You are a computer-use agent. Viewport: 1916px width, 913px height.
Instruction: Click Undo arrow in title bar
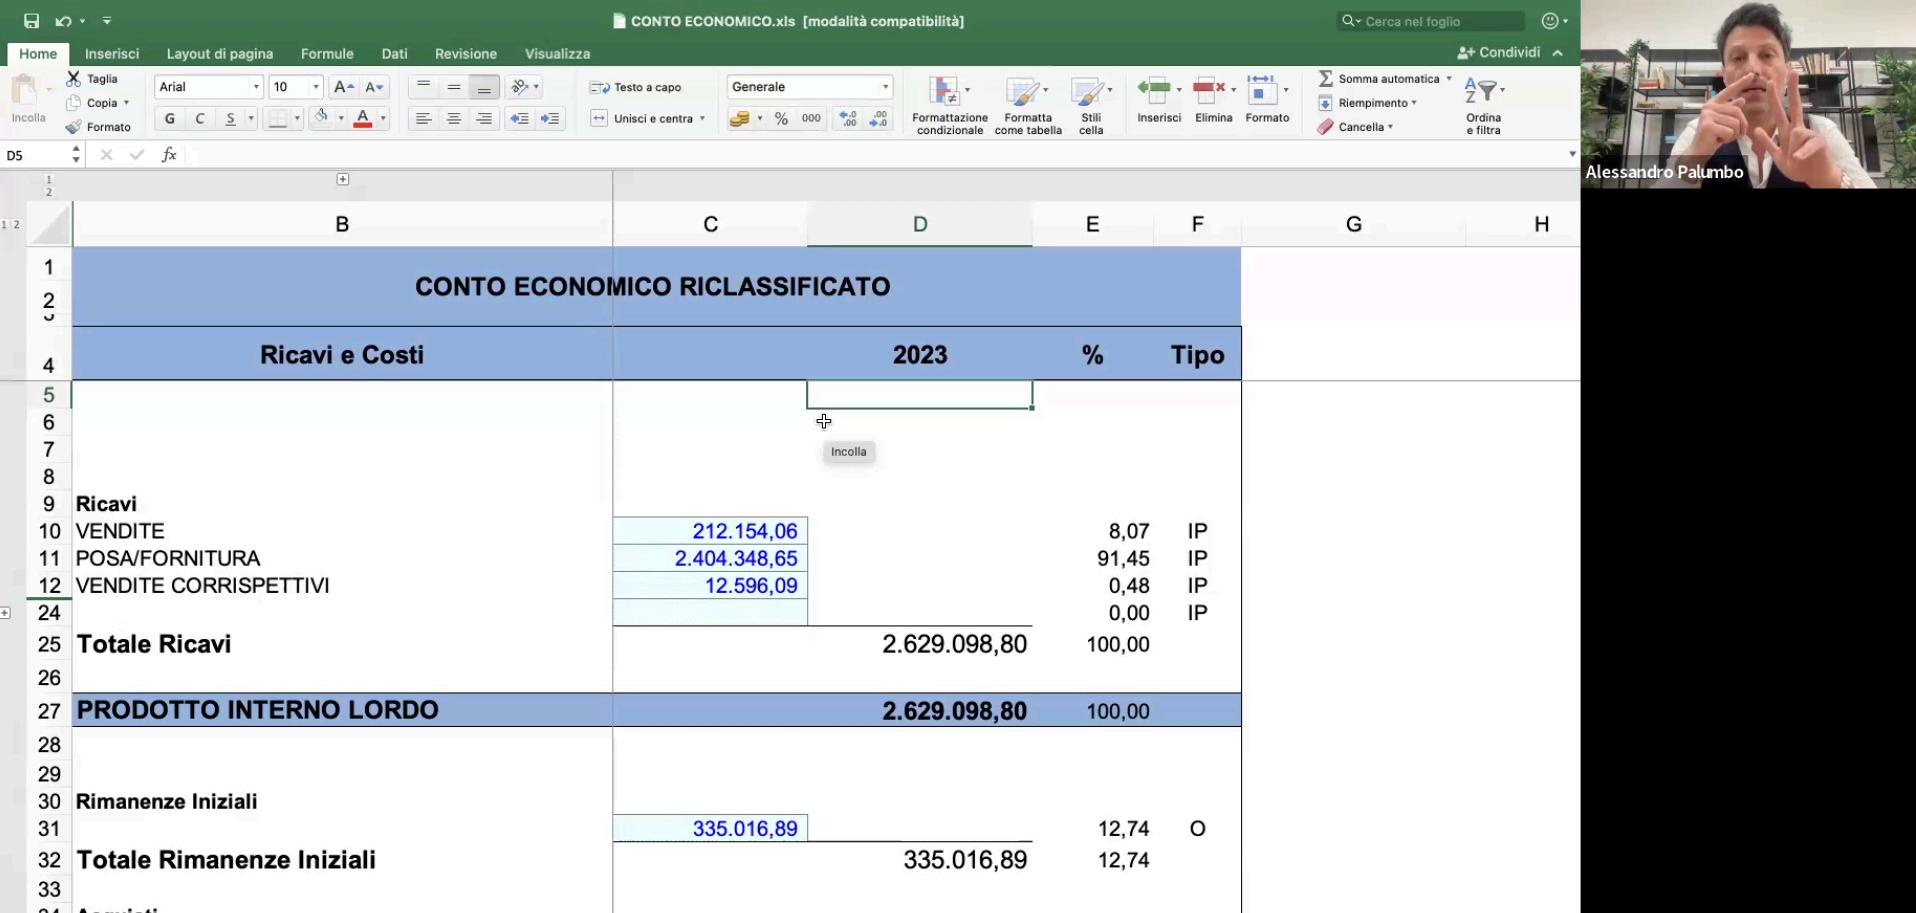pyautogui.click(x=63, y=21)
